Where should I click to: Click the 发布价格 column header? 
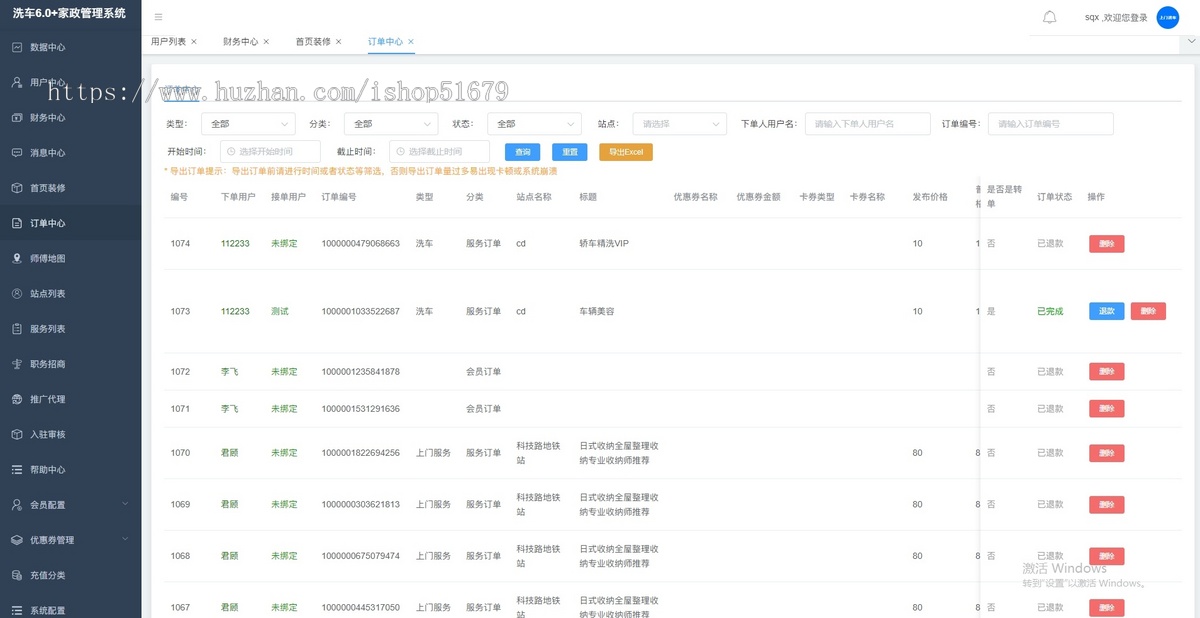930,197
